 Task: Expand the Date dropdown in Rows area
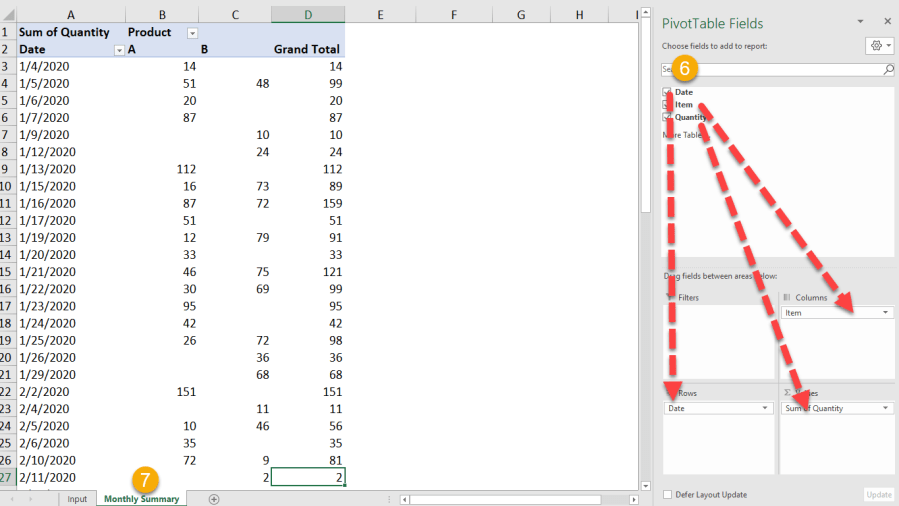[x=766, y=408]
